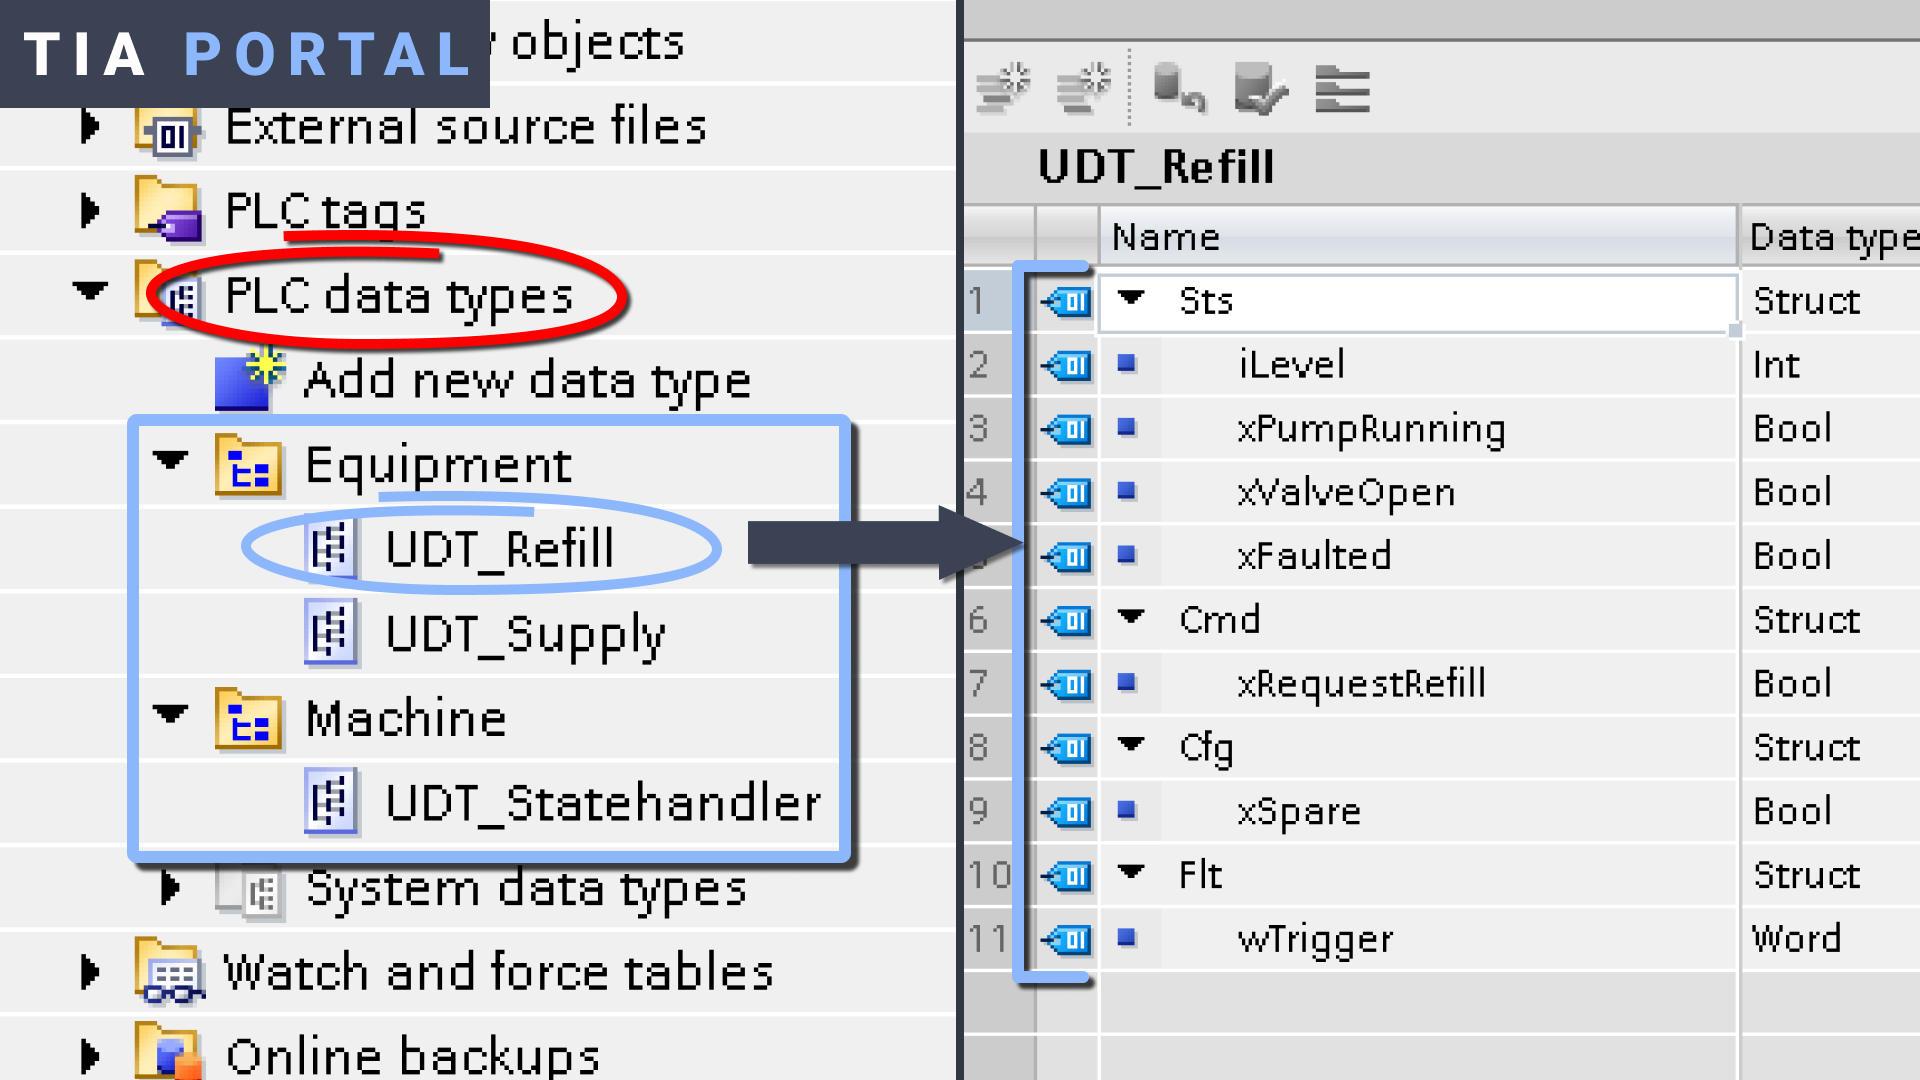Image resolution: width=1920 pixels, height=1080 pixels.
Task: Expand the External source files node
Action: [x=90, y=127]
